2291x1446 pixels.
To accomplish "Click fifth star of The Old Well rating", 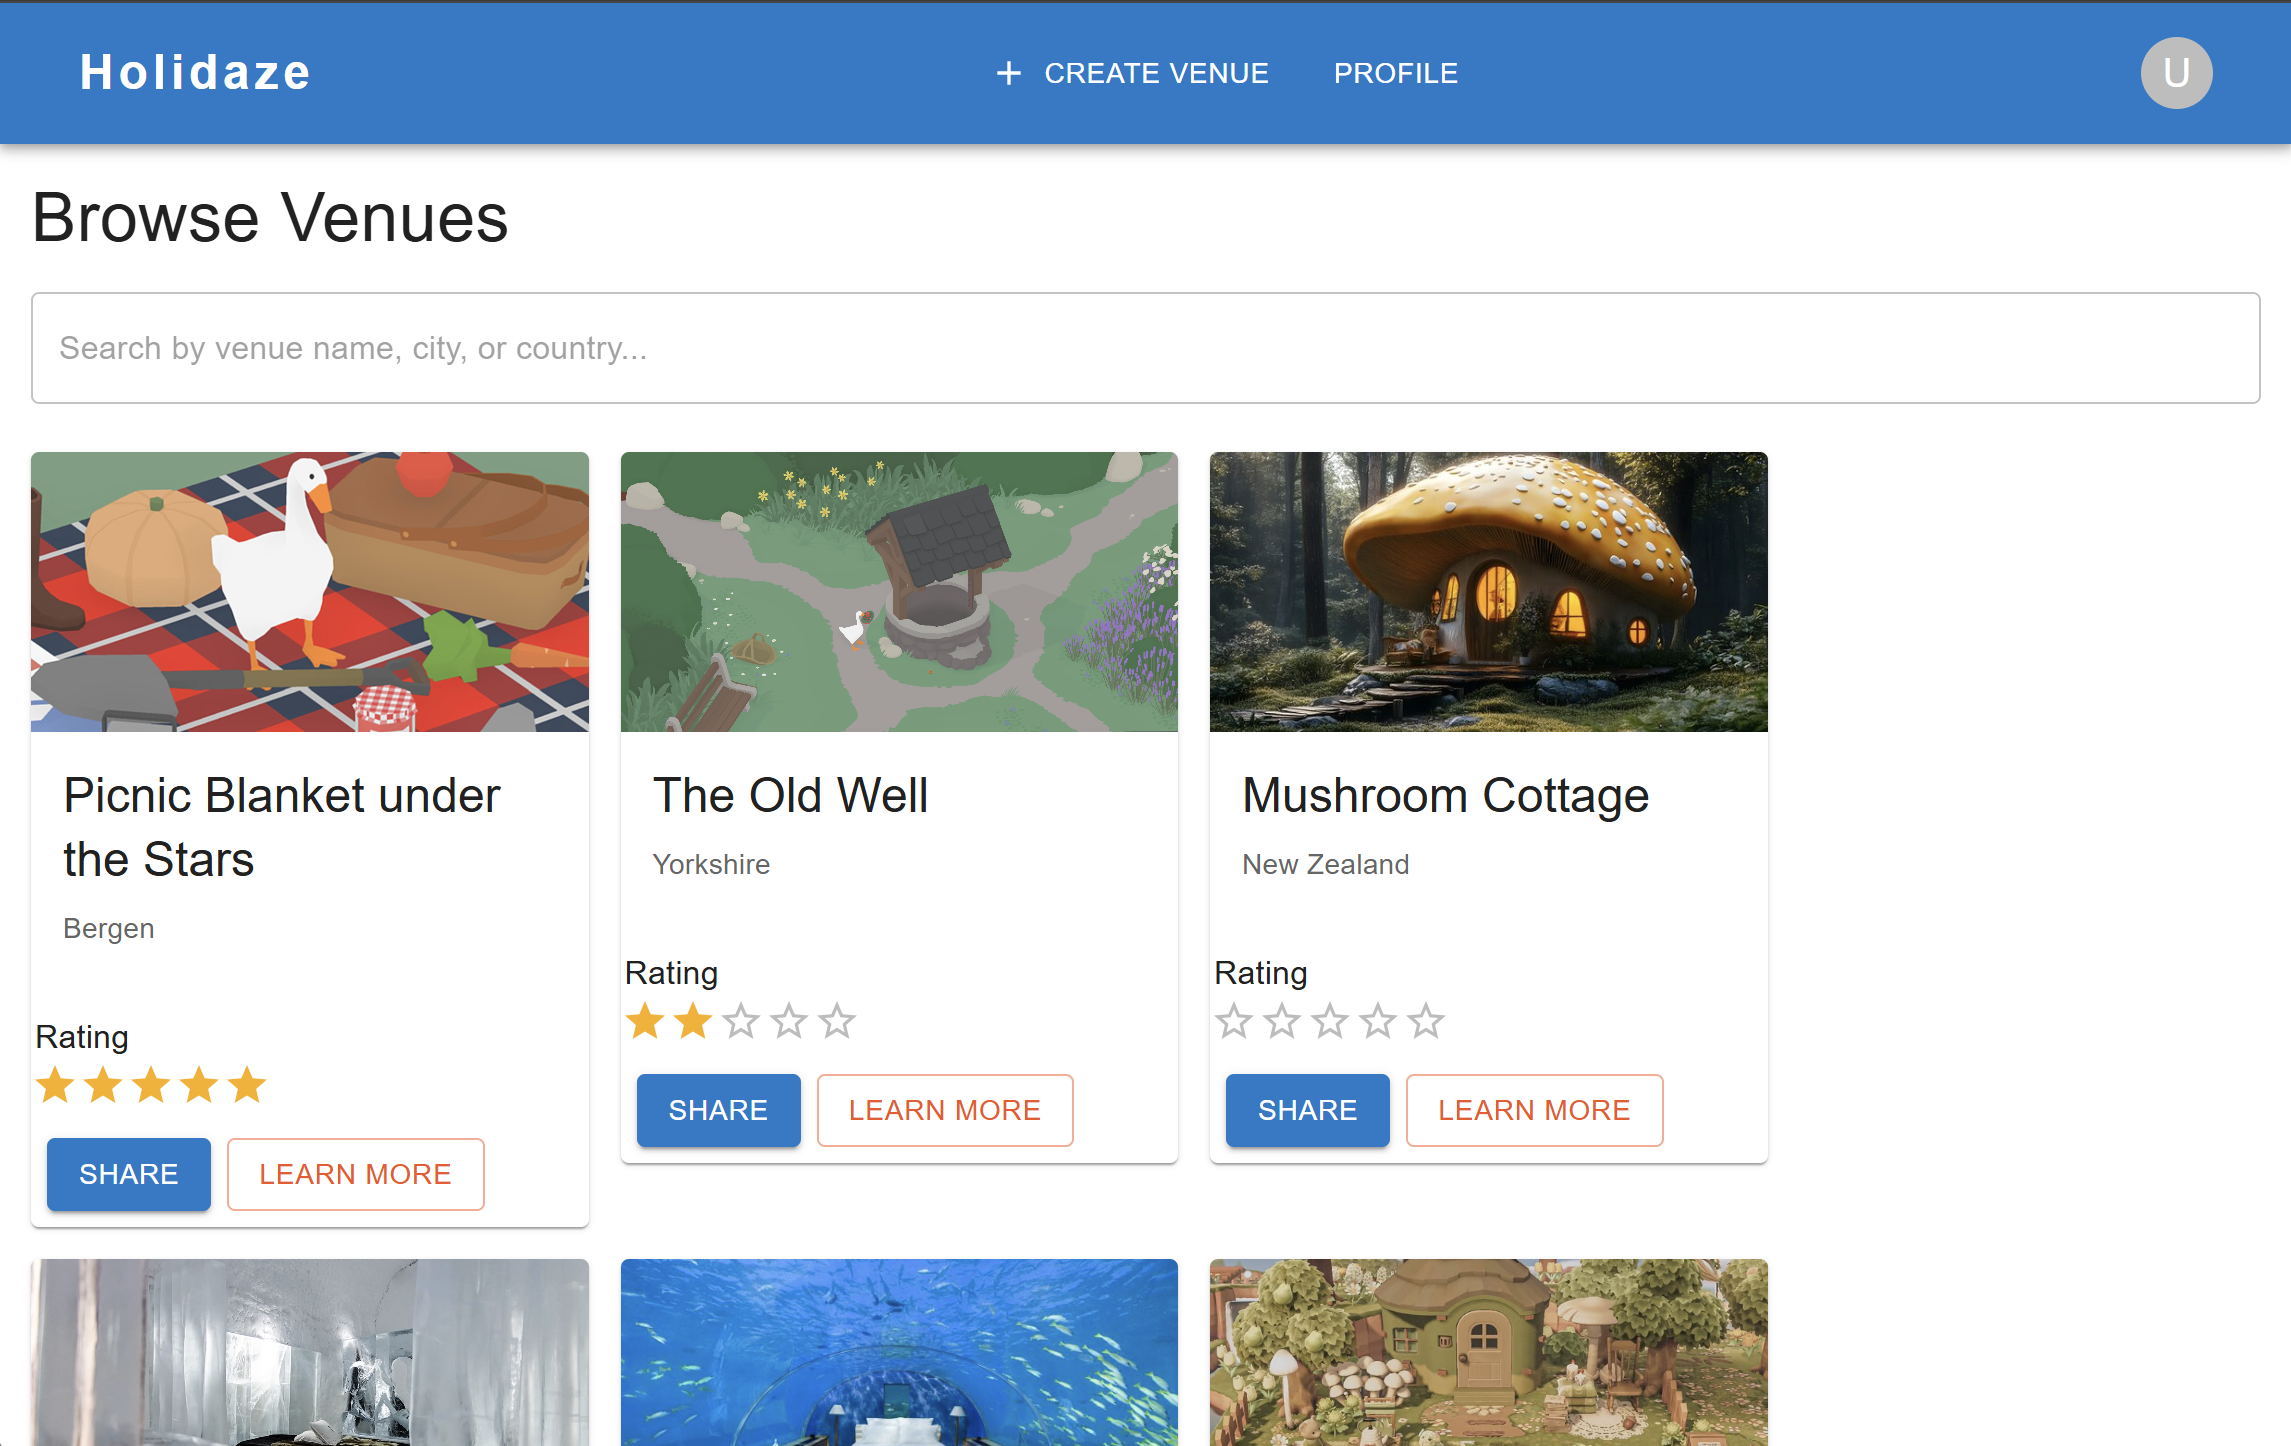I will 837,1021.
